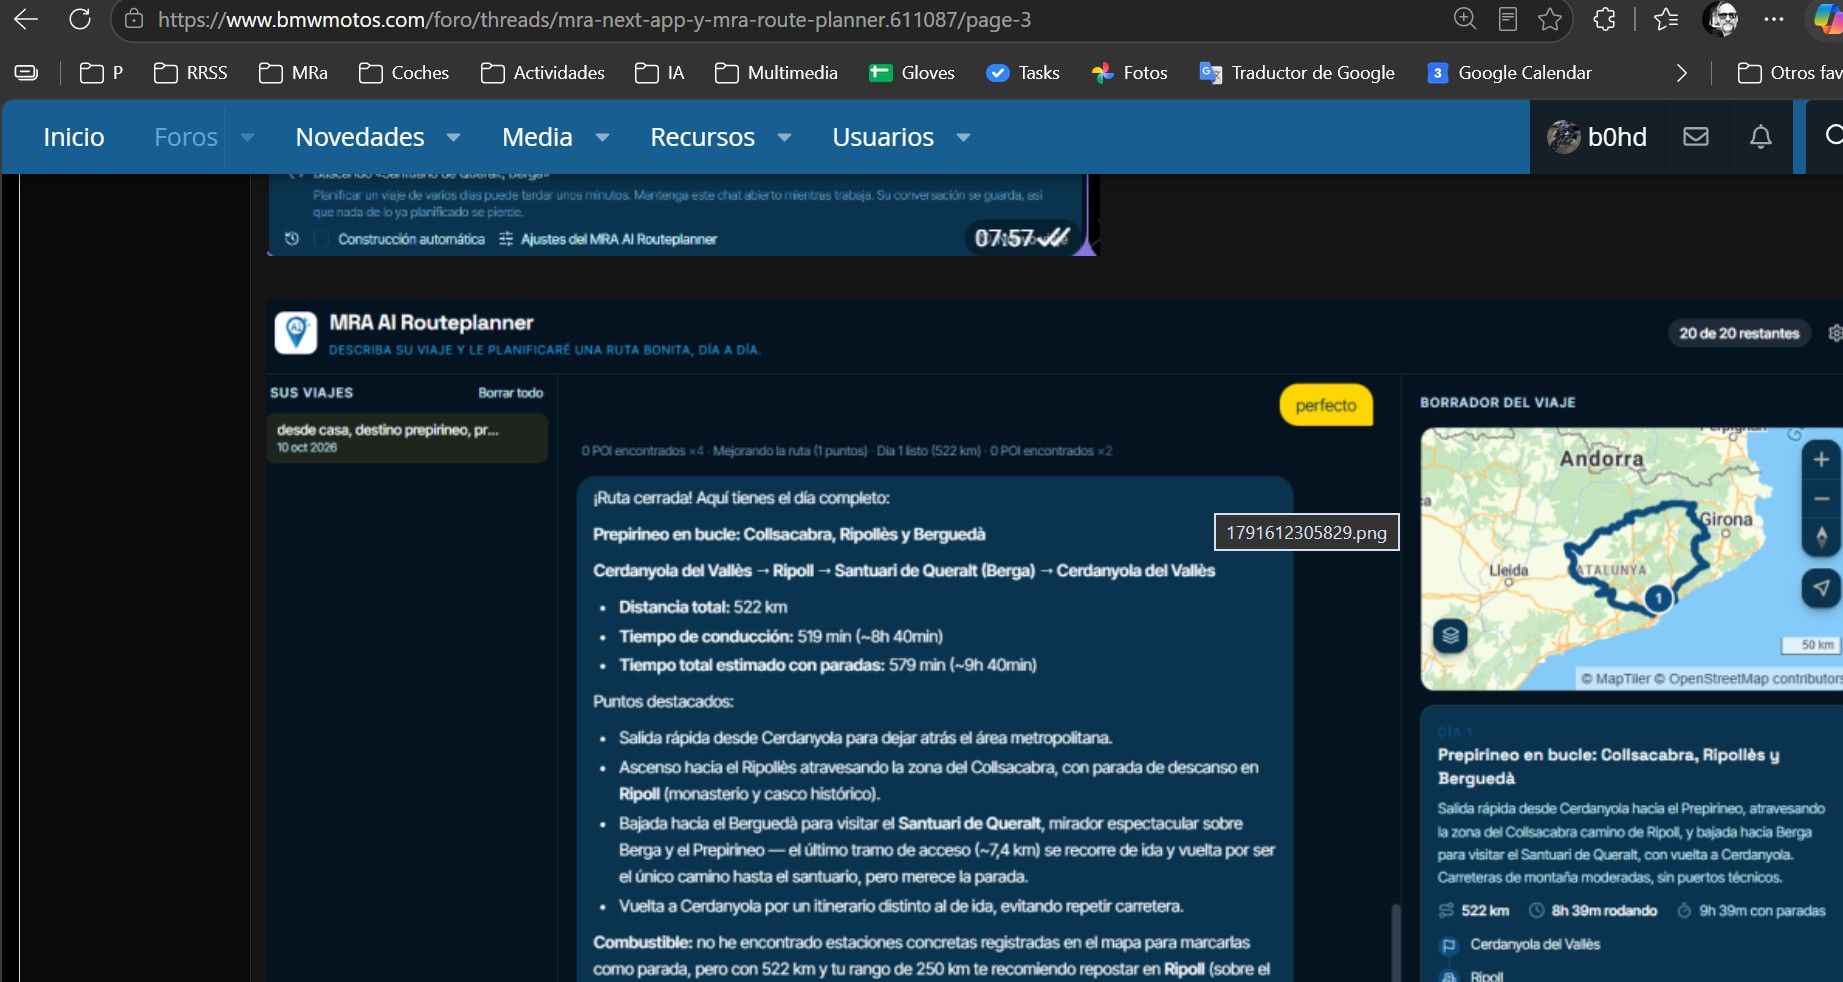
Task: Go to the Inicio menu item
Action: tap(74, 137)
